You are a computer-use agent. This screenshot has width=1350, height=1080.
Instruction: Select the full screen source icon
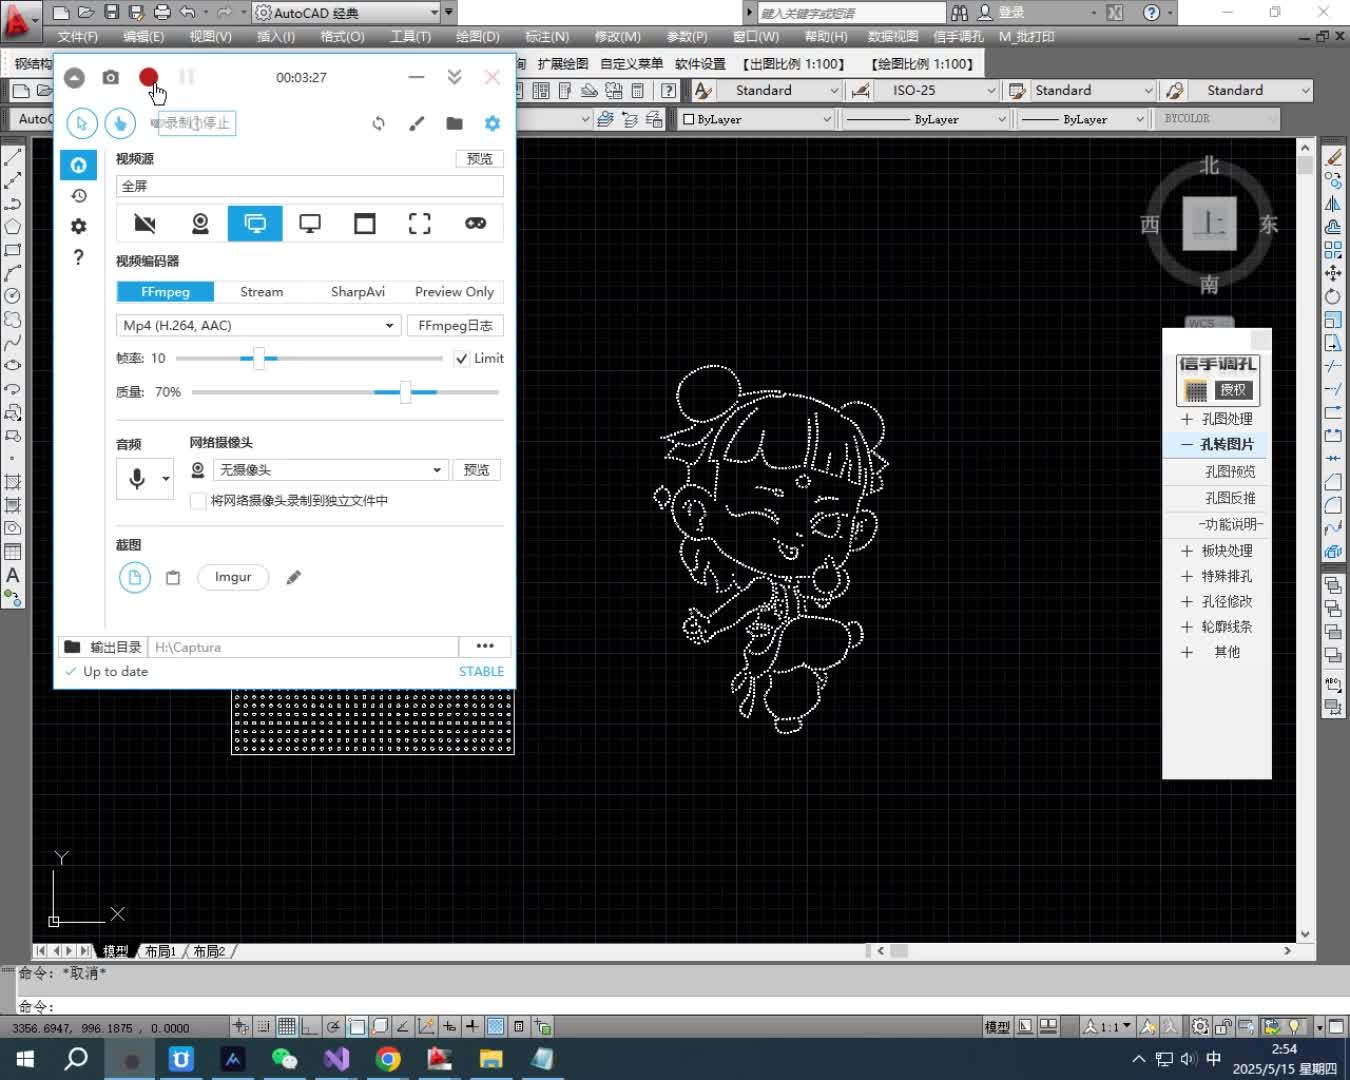click(255, 224)
